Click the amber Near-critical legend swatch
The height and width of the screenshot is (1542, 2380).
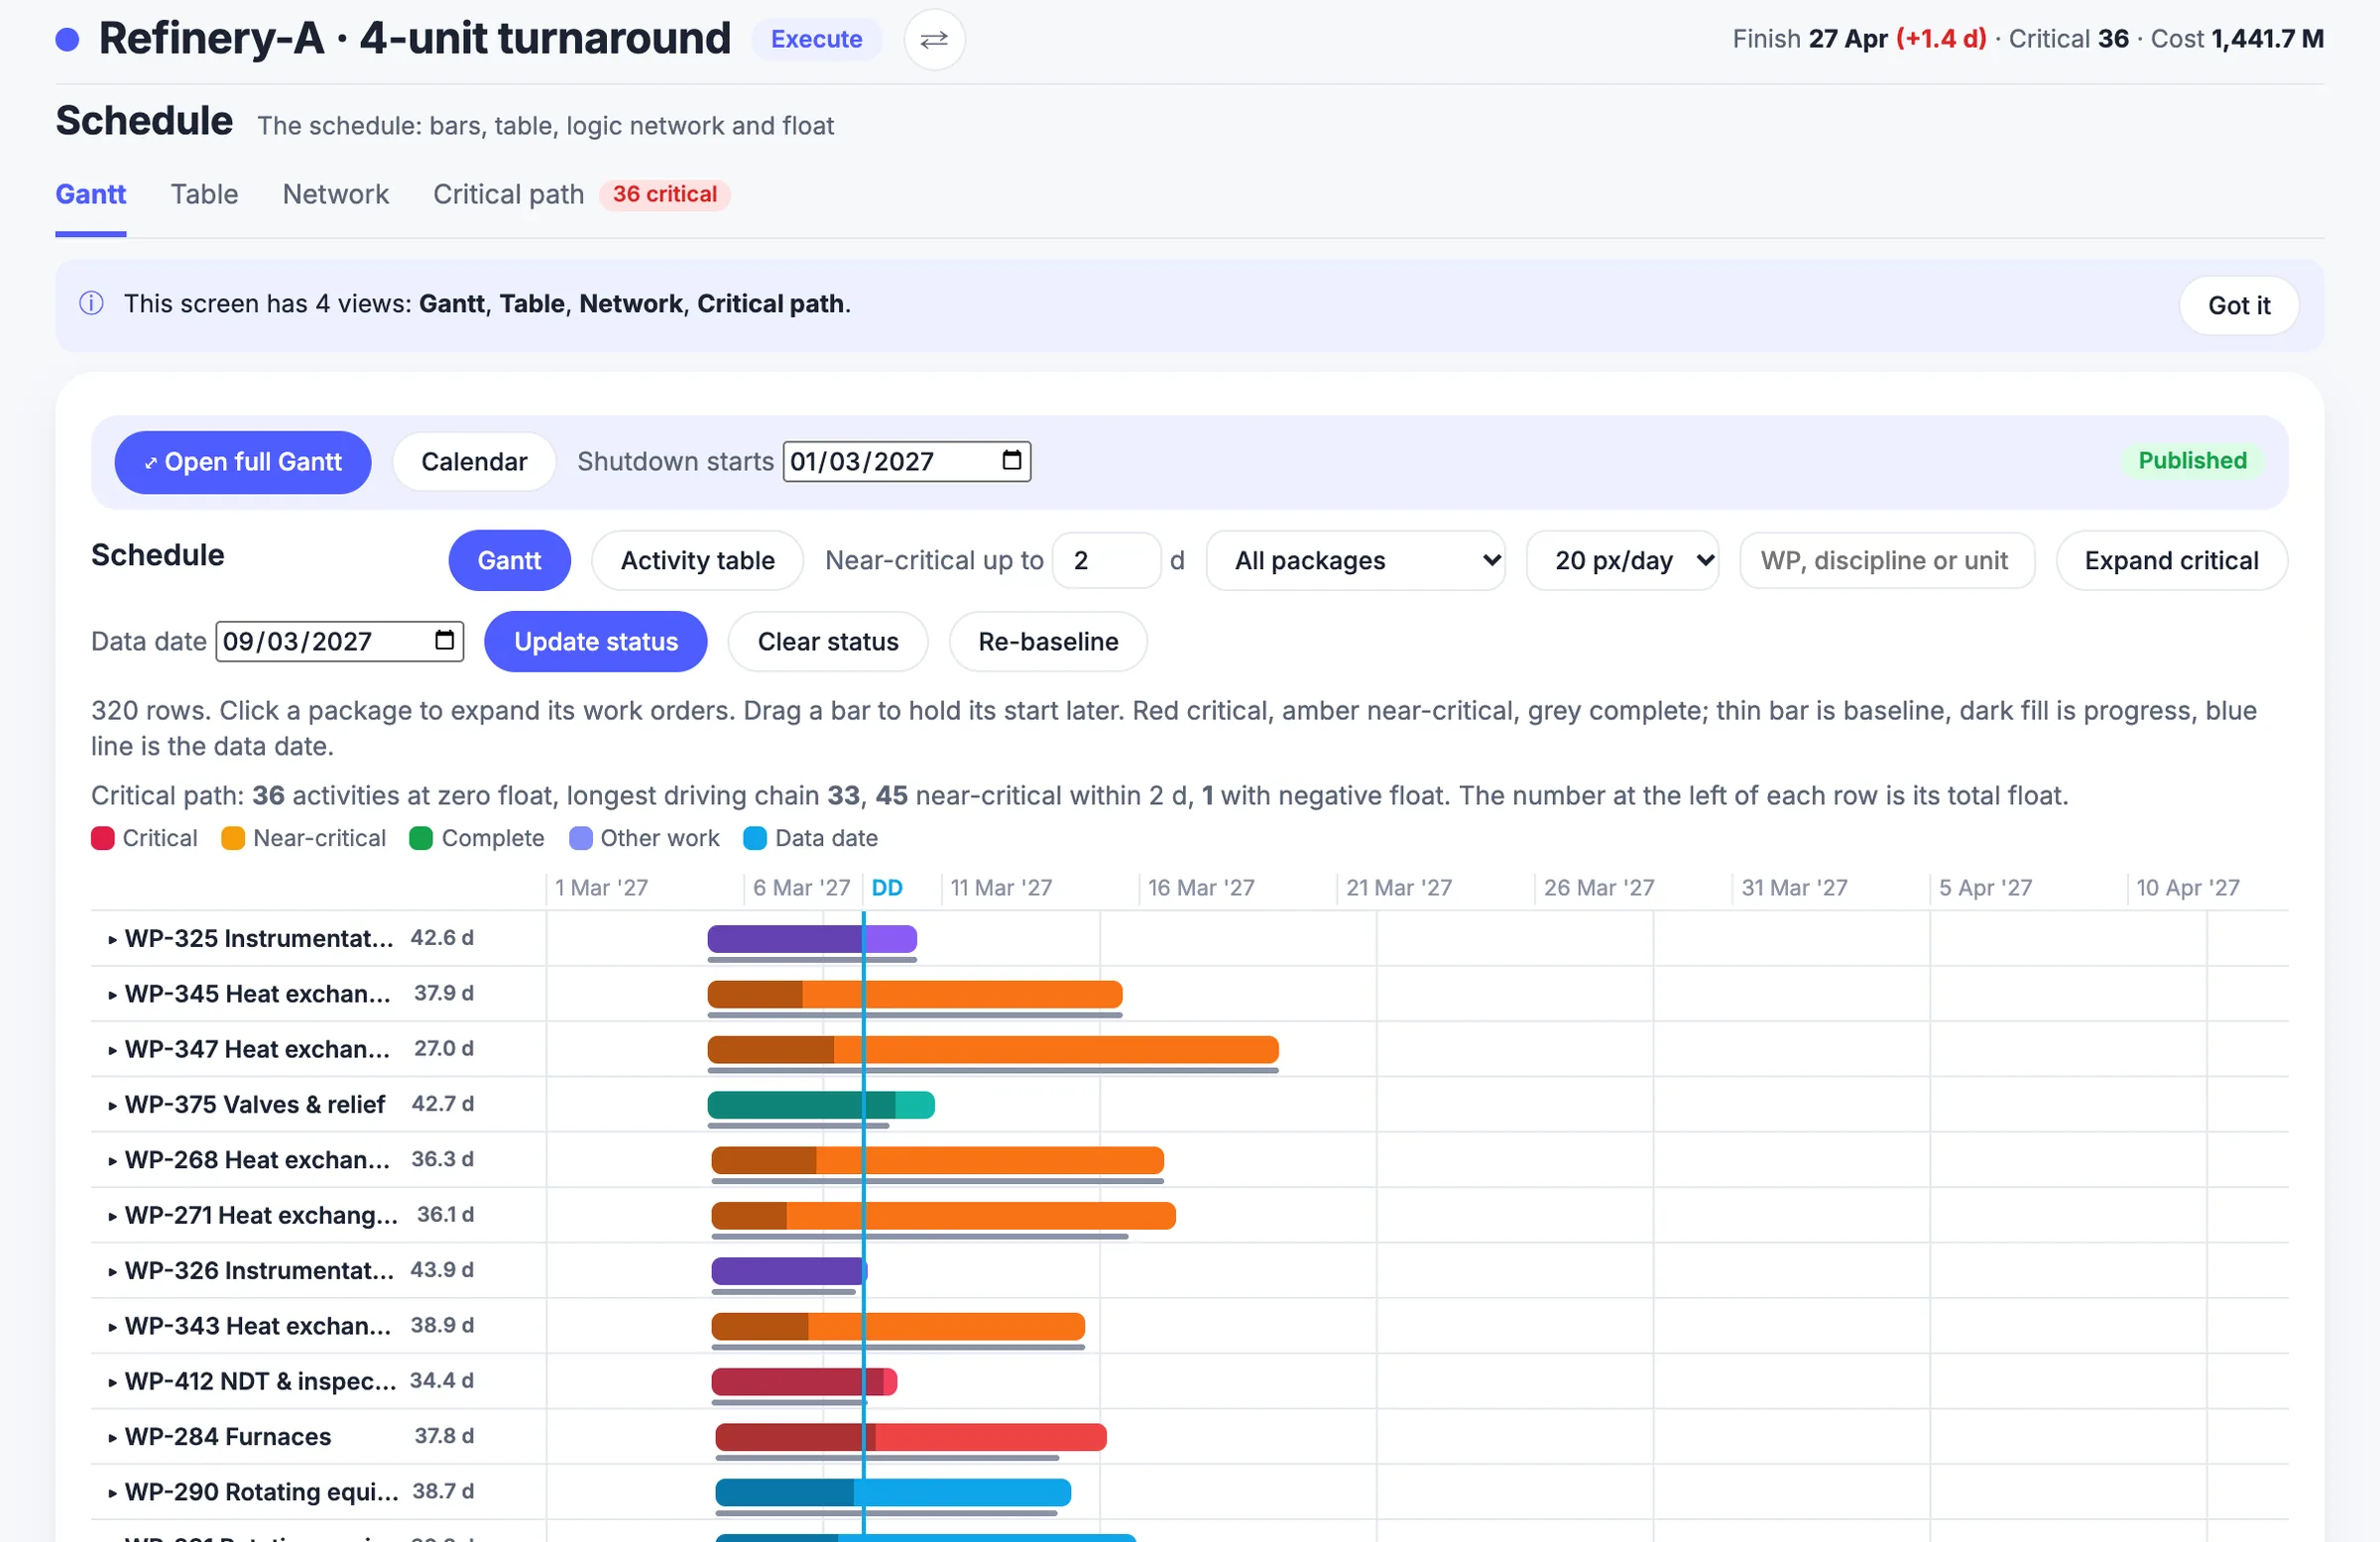(x=232, y=838)
